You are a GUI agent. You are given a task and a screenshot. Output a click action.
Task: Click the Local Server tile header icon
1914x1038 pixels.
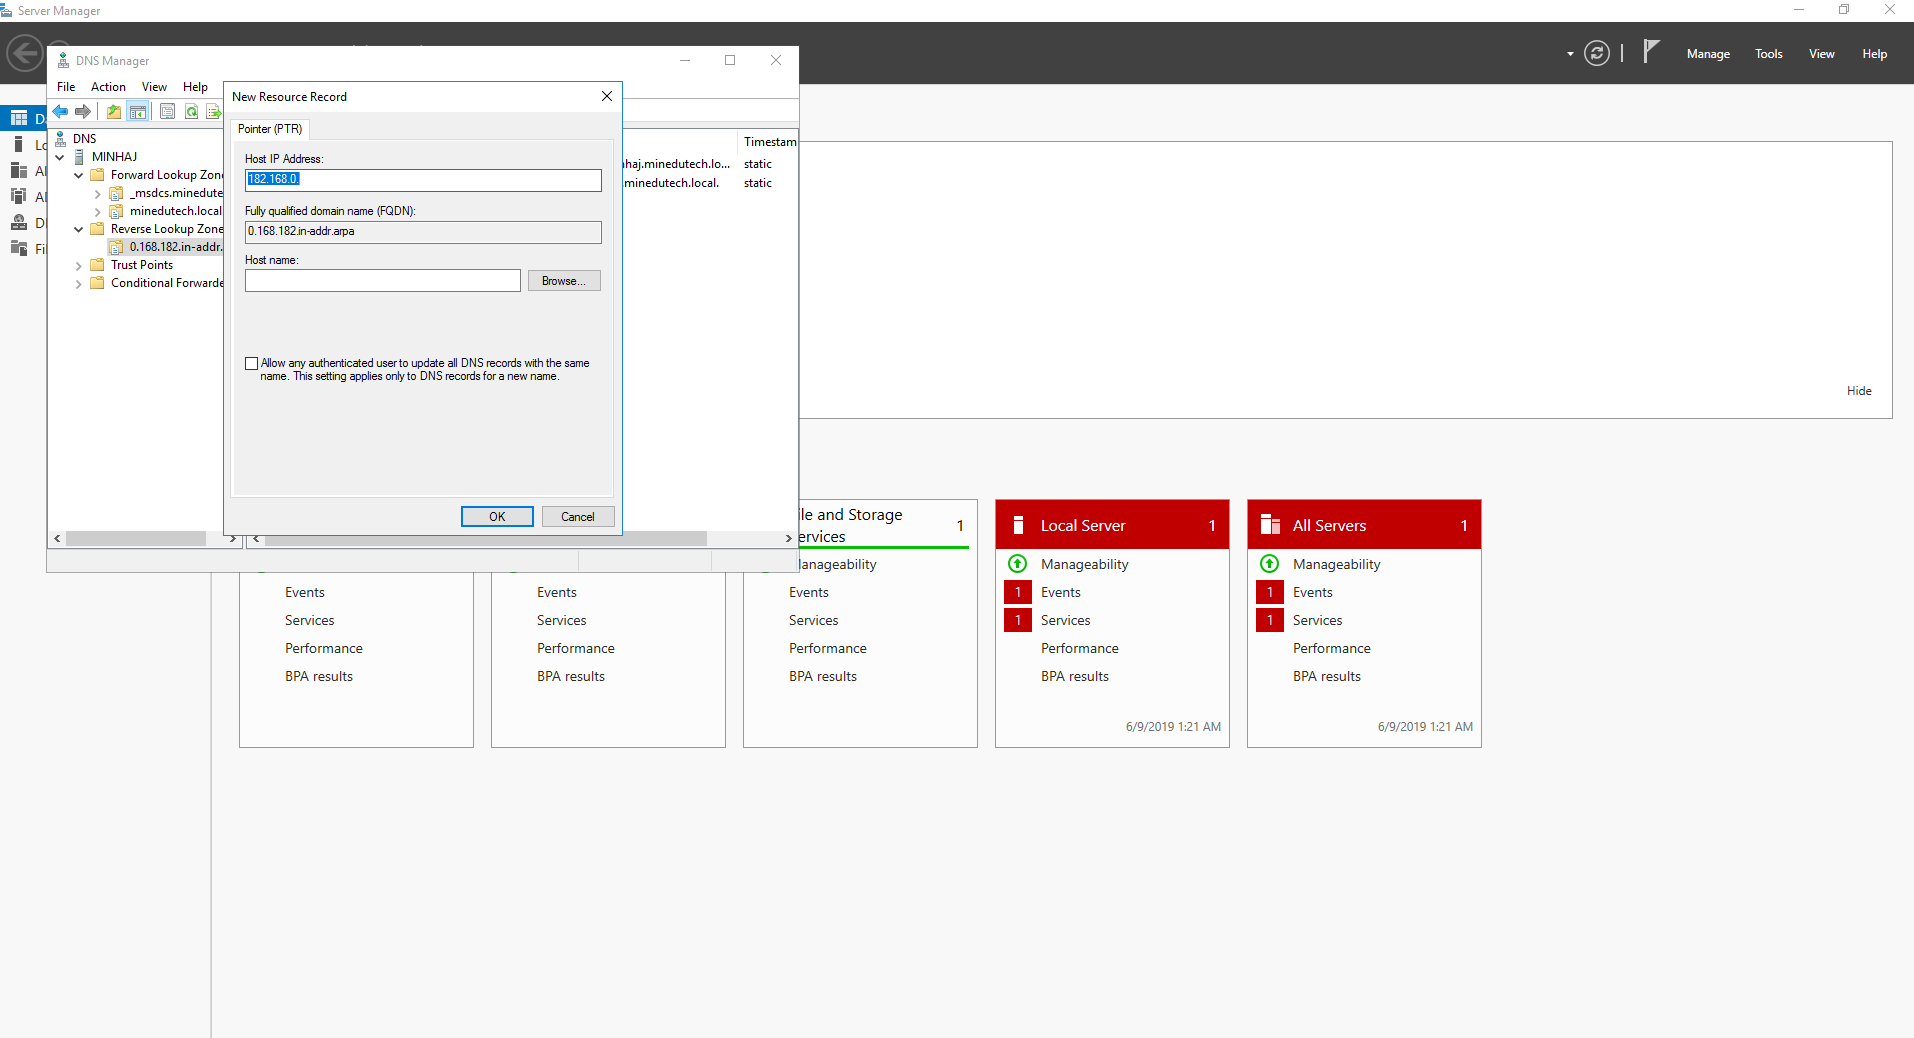coord(1018,525)
